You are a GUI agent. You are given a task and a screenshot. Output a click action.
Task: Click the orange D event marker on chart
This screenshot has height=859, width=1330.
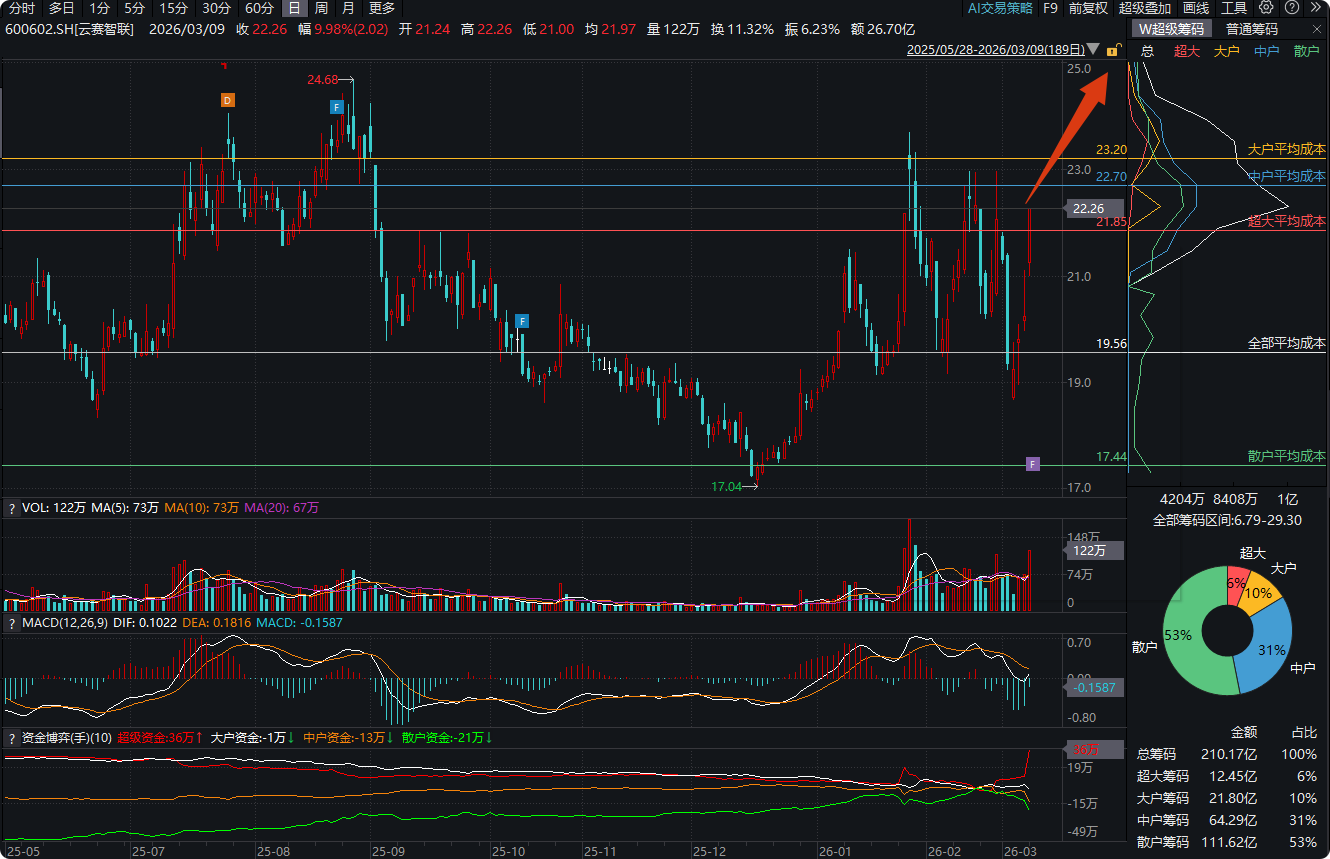(x=227, y=100)
